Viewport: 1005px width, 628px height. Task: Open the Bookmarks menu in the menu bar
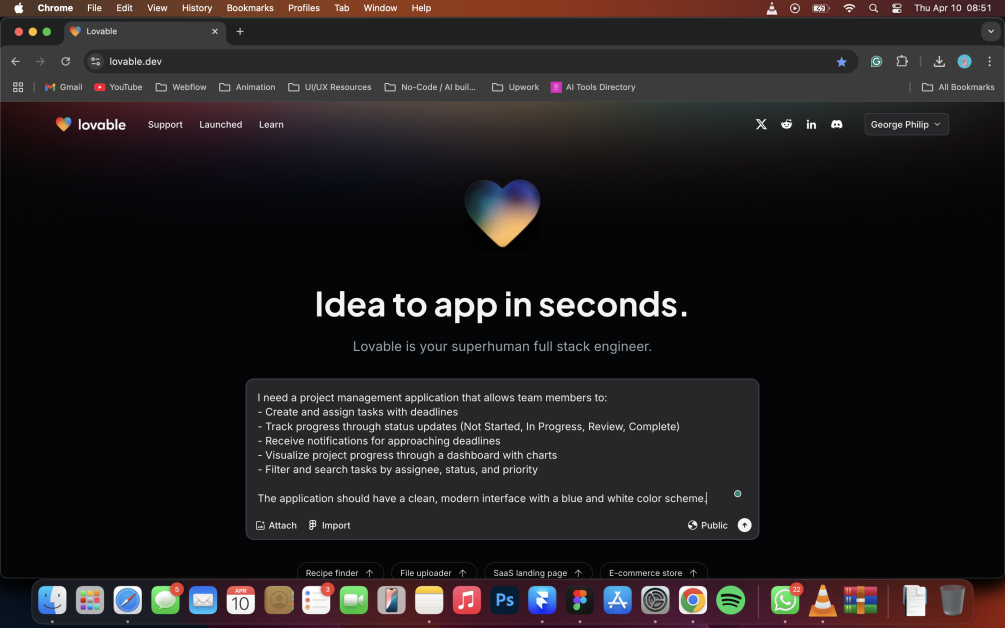click(x=249, y=8)
